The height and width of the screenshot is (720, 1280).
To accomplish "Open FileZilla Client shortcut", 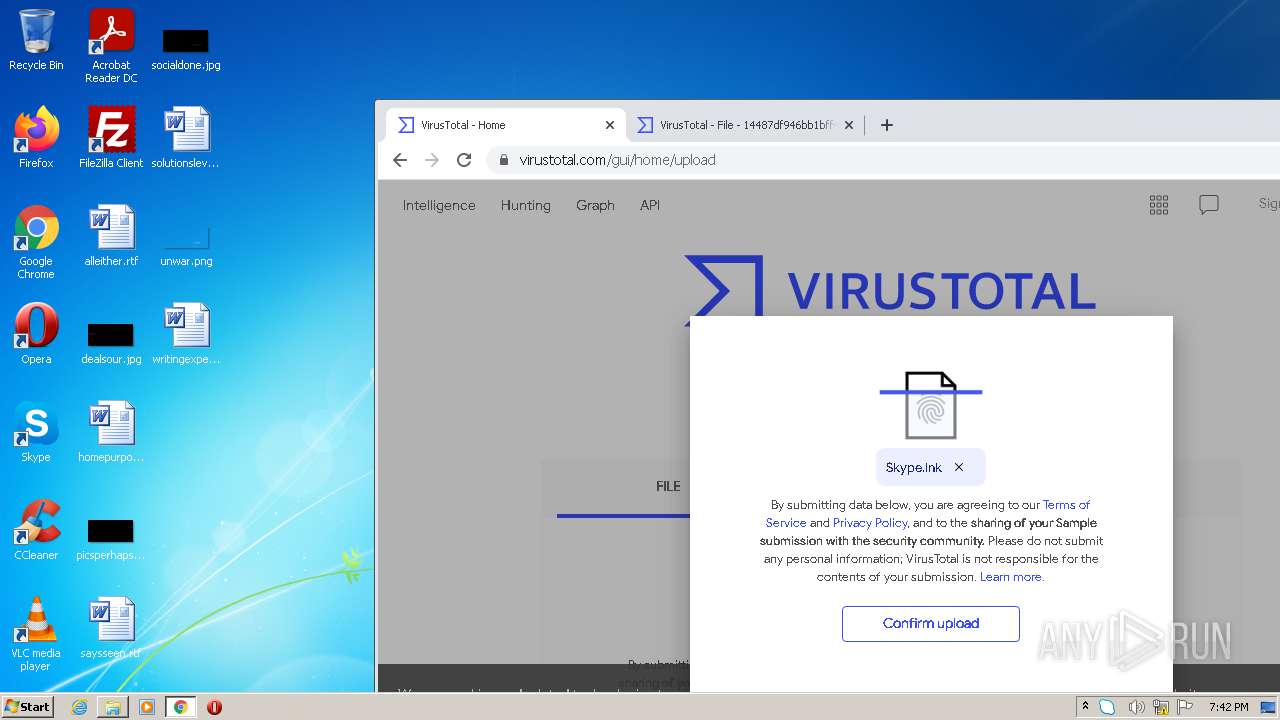I will 111,138.
